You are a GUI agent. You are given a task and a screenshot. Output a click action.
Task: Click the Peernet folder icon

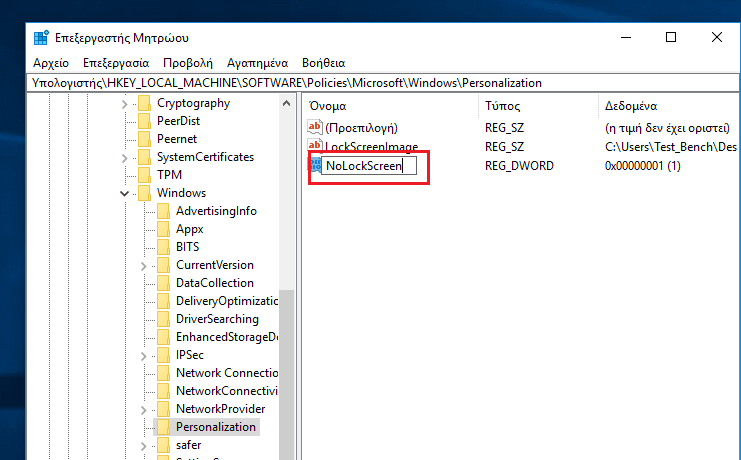coord(144,139)
